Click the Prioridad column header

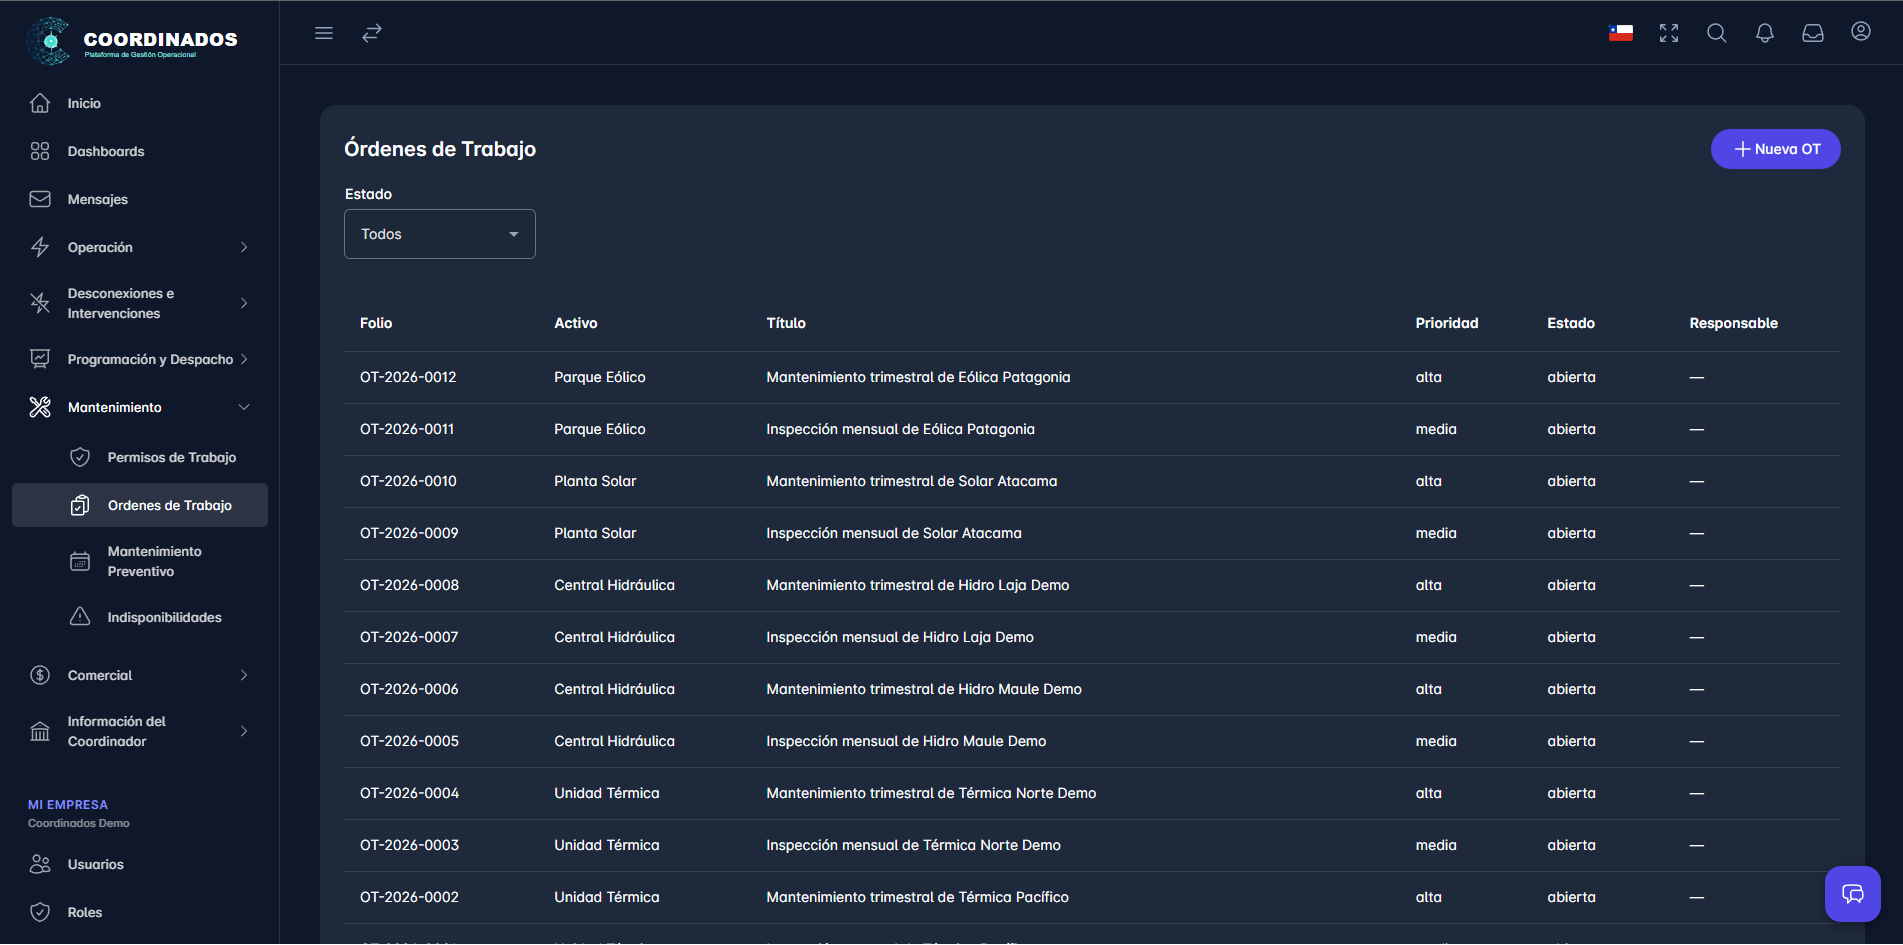pos(1446,323)
